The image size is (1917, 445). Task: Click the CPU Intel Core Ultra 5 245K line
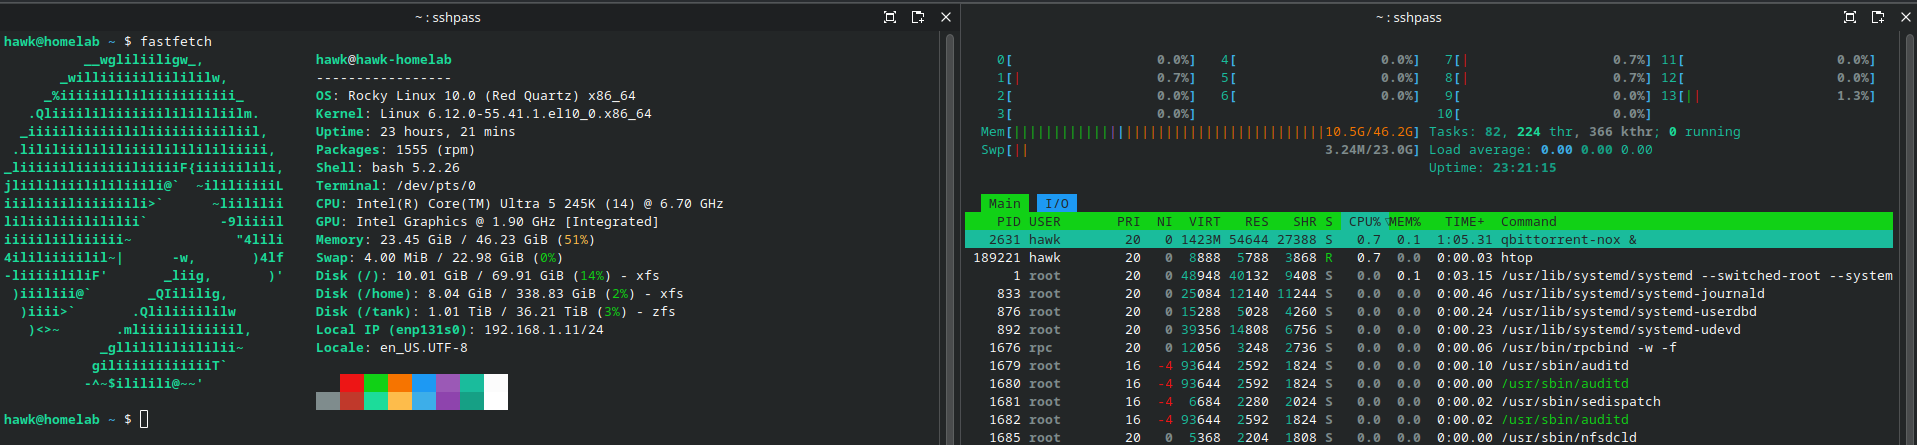[x=520, y=203]
